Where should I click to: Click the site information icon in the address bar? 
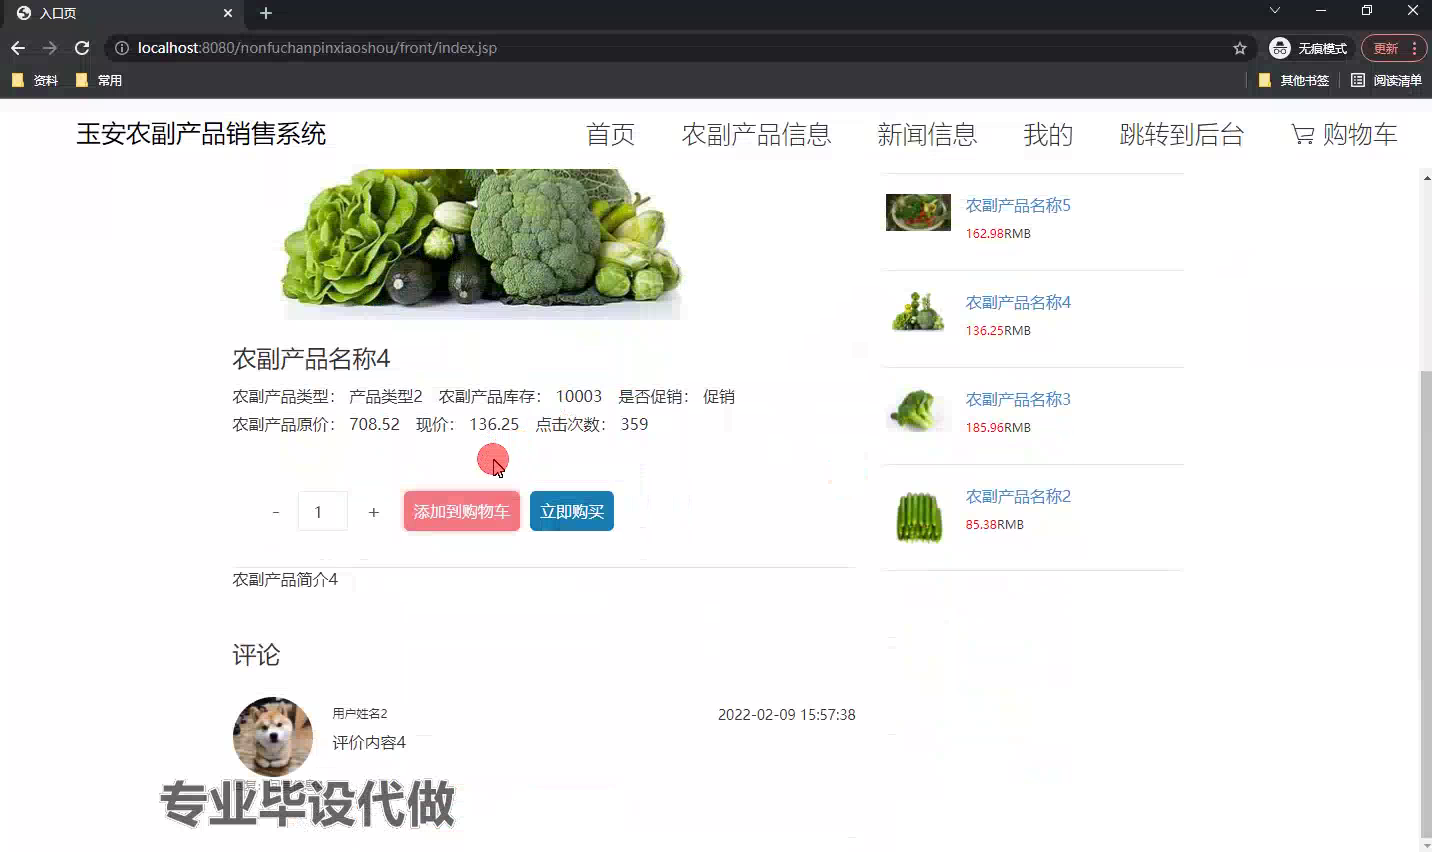coord(122,48)
